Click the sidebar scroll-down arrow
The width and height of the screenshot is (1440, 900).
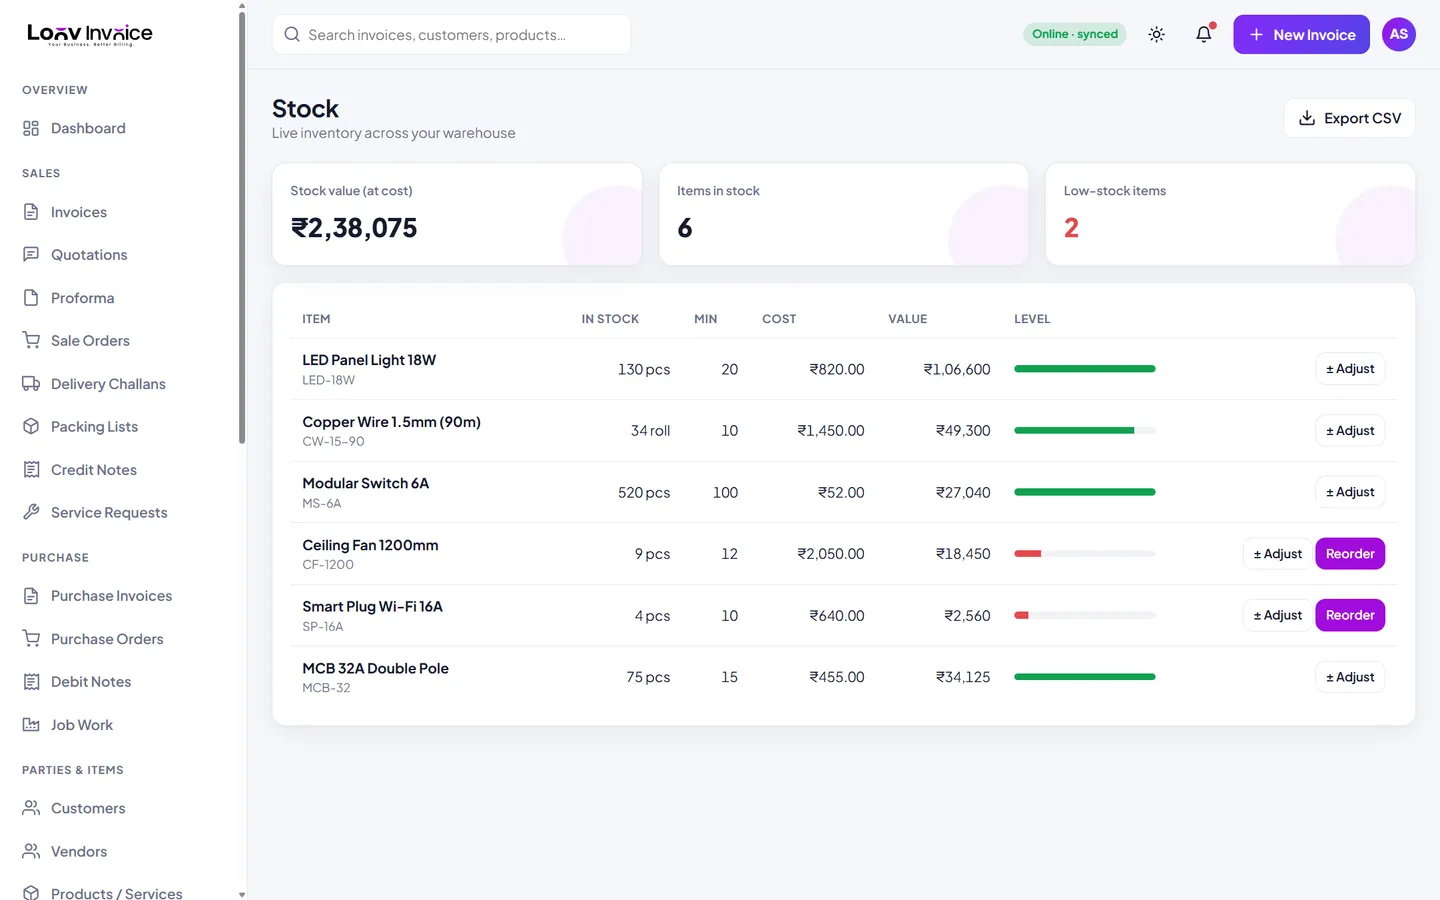point(242,894)
